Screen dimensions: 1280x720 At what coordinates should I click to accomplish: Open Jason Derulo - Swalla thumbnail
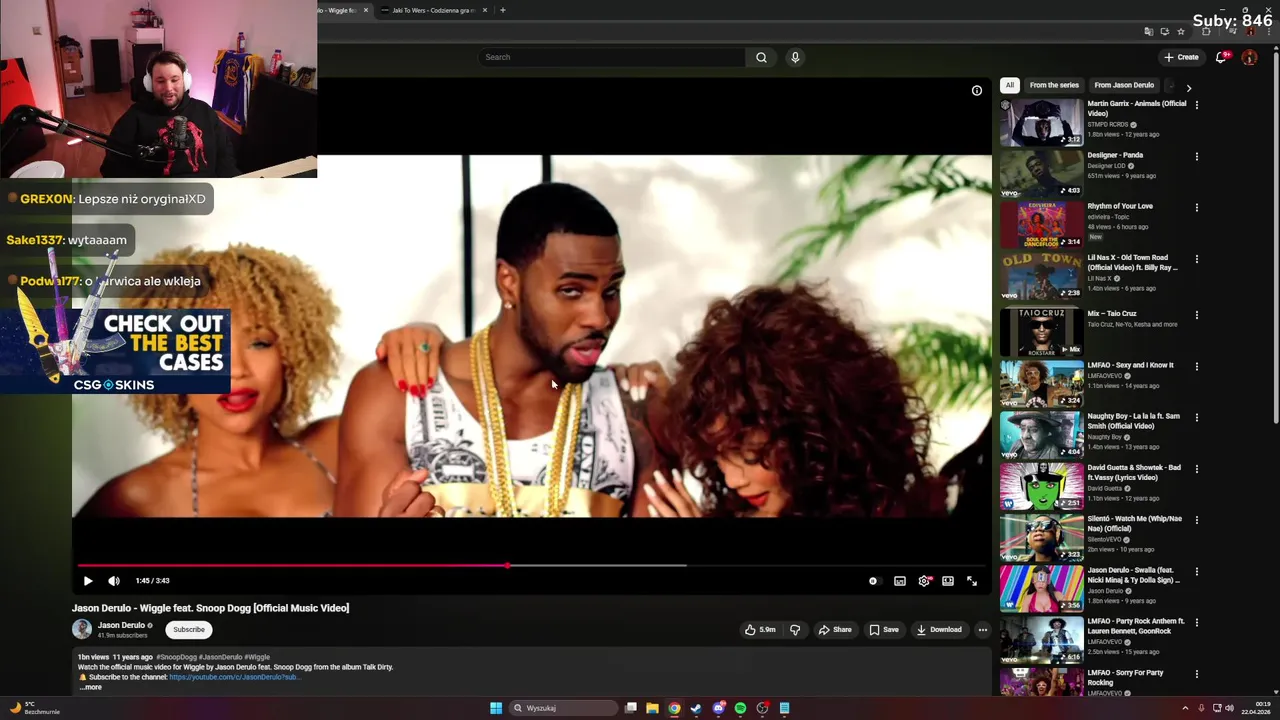click(x=1041, y=589)
